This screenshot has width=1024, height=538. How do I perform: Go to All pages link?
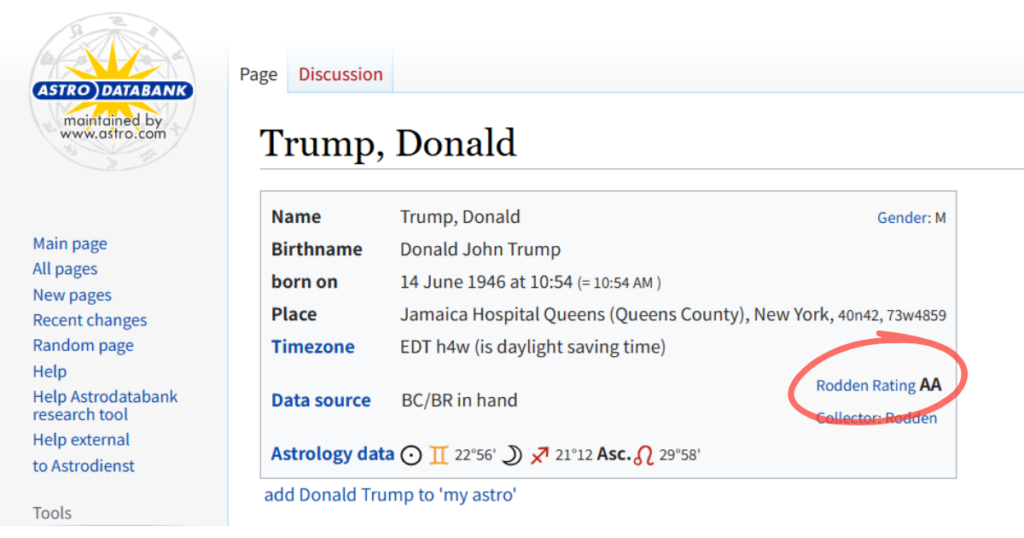click(x=65, y=269)
